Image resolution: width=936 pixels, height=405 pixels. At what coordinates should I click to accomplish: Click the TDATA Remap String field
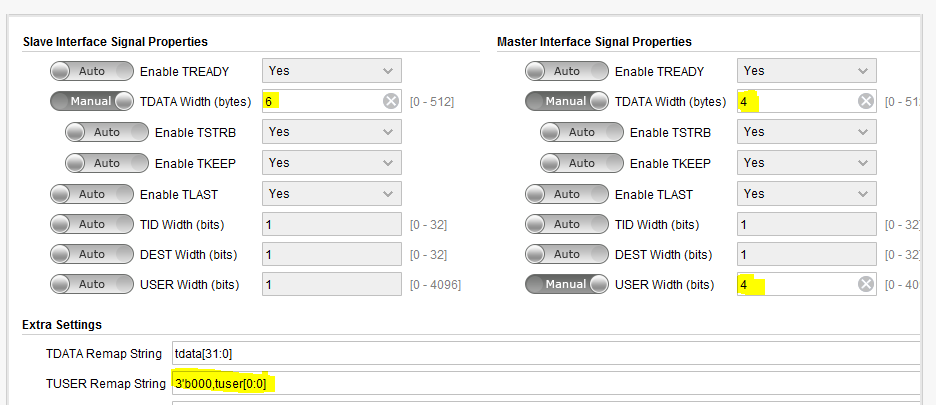[545, 353]
